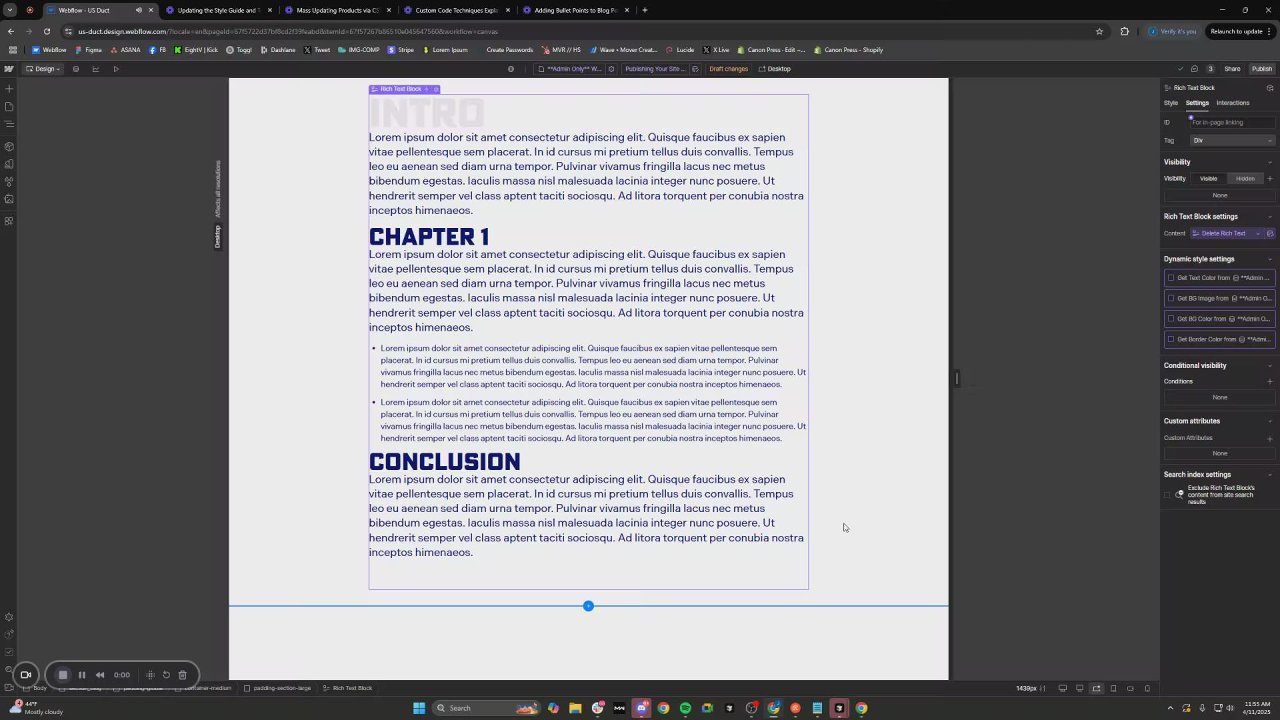Add a custom attribute with plus icon
Screen dimensions: 1280x720
click(x=1270, y=438)
